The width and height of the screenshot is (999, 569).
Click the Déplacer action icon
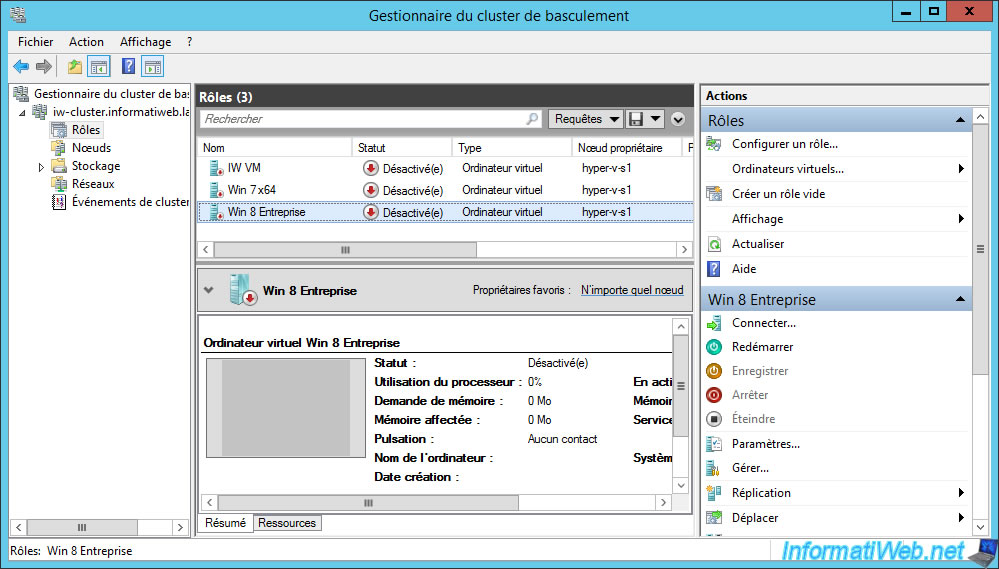(x=714, y=517)
